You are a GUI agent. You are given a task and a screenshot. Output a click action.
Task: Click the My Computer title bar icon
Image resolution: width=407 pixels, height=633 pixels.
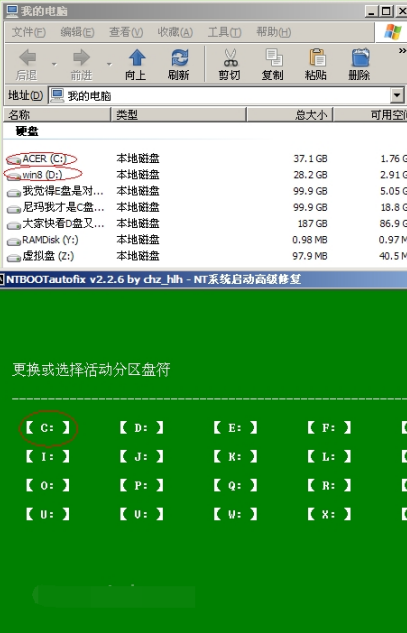point(13,11)
